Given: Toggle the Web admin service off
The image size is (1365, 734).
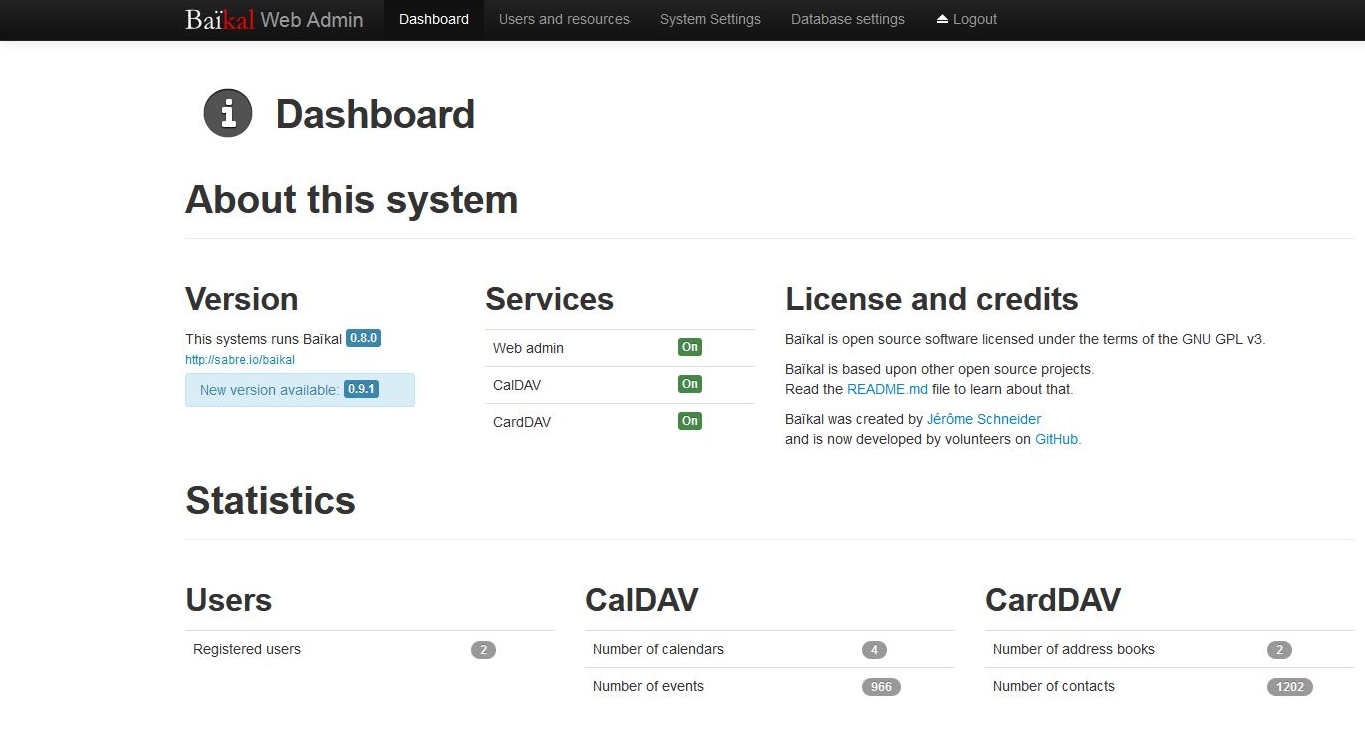Looking at the screenshot, I should click(x=689, y=347).
